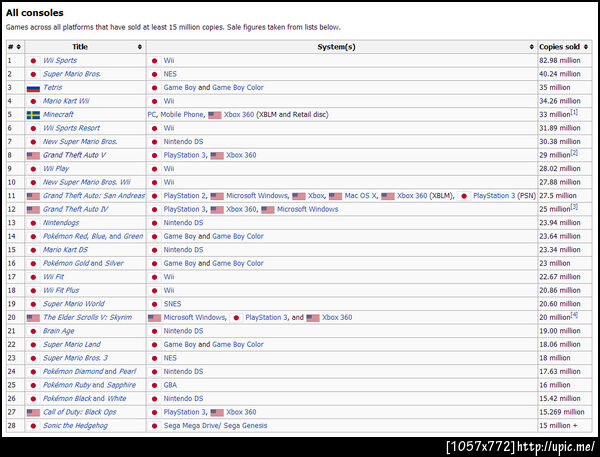Click the US flag beside GTA San Andreas title

(x=33, y=196)
